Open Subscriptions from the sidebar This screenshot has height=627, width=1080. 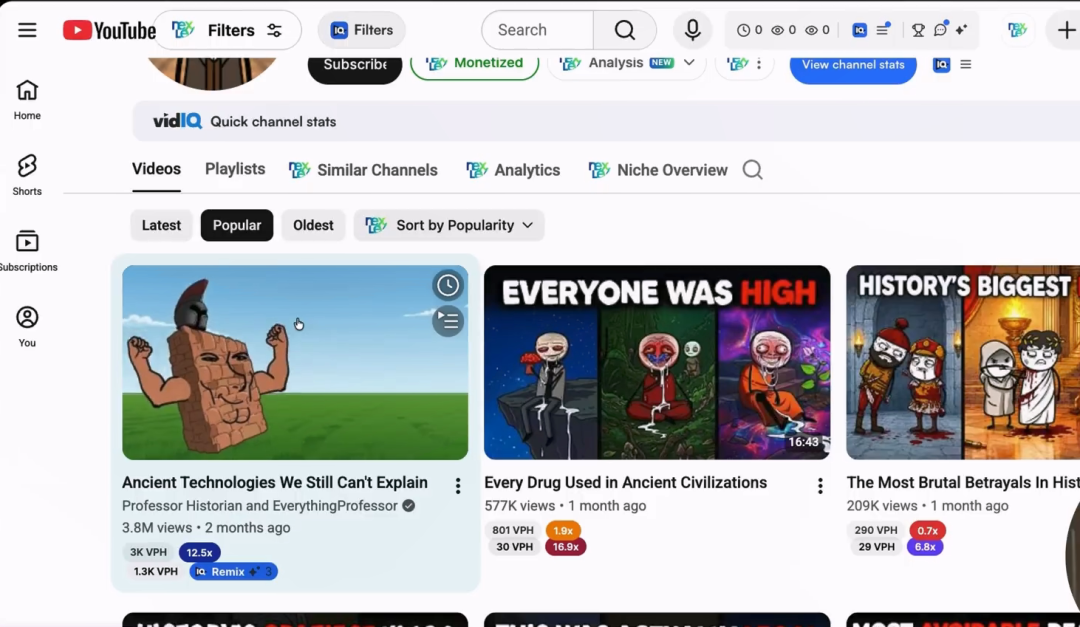(27, 251)
